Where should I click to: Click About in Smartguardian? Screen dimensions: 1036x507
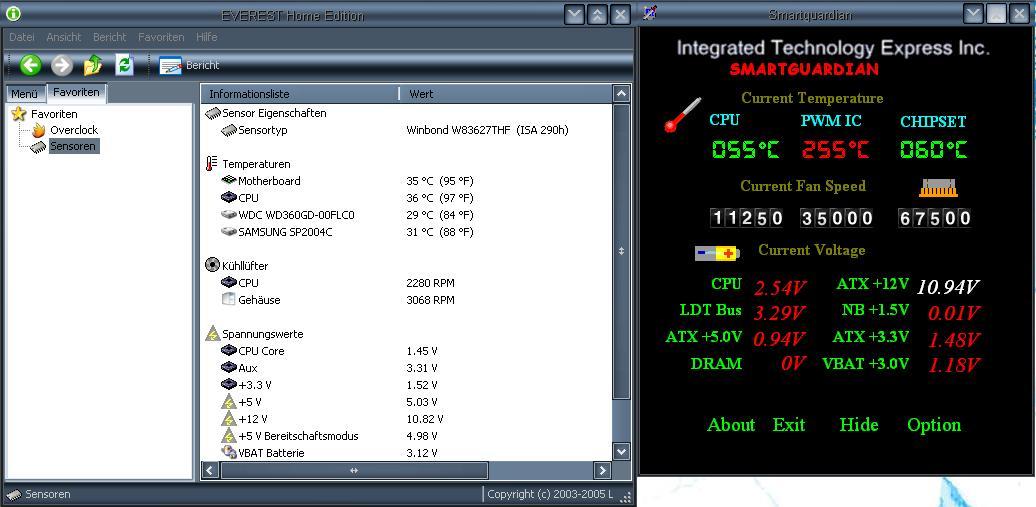731,424
